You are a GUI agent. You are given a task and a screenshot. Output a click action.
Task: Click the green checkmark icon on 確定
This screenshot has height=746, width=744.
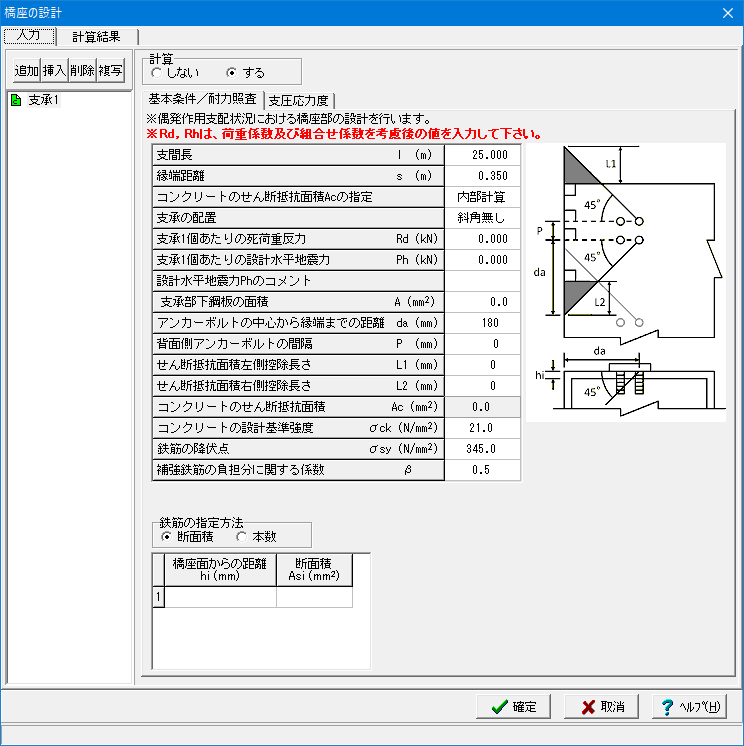[x=499, y=707]
